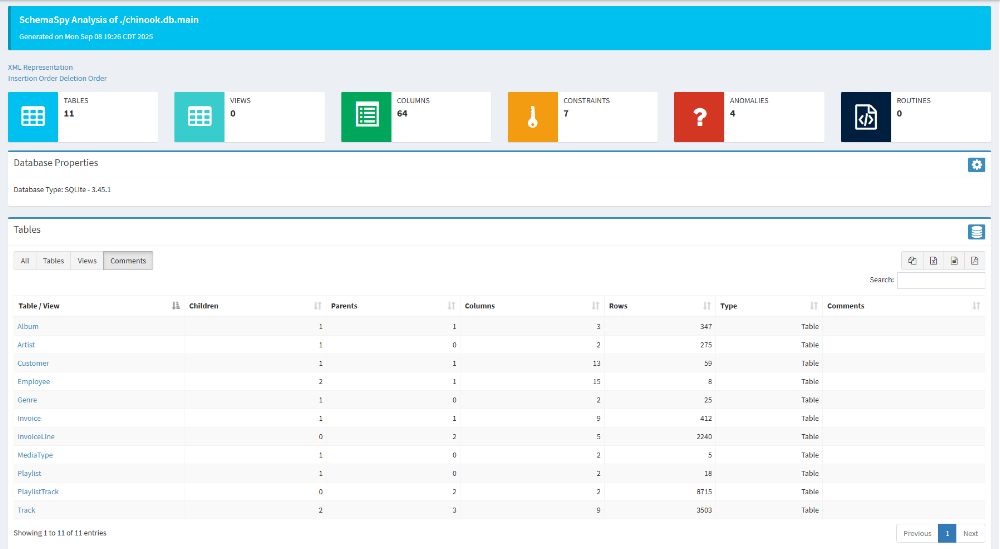Export the table with the PDF icon

click(x=975, y=261)
